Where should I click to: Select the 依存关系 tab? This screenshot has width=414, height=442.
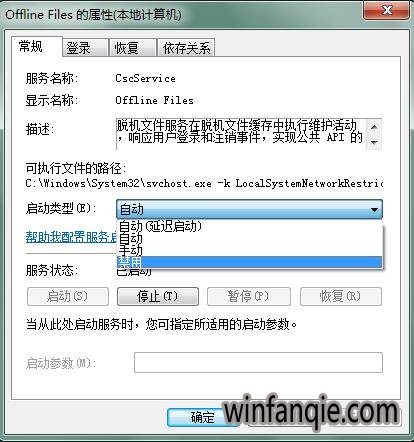coord(186,48)
